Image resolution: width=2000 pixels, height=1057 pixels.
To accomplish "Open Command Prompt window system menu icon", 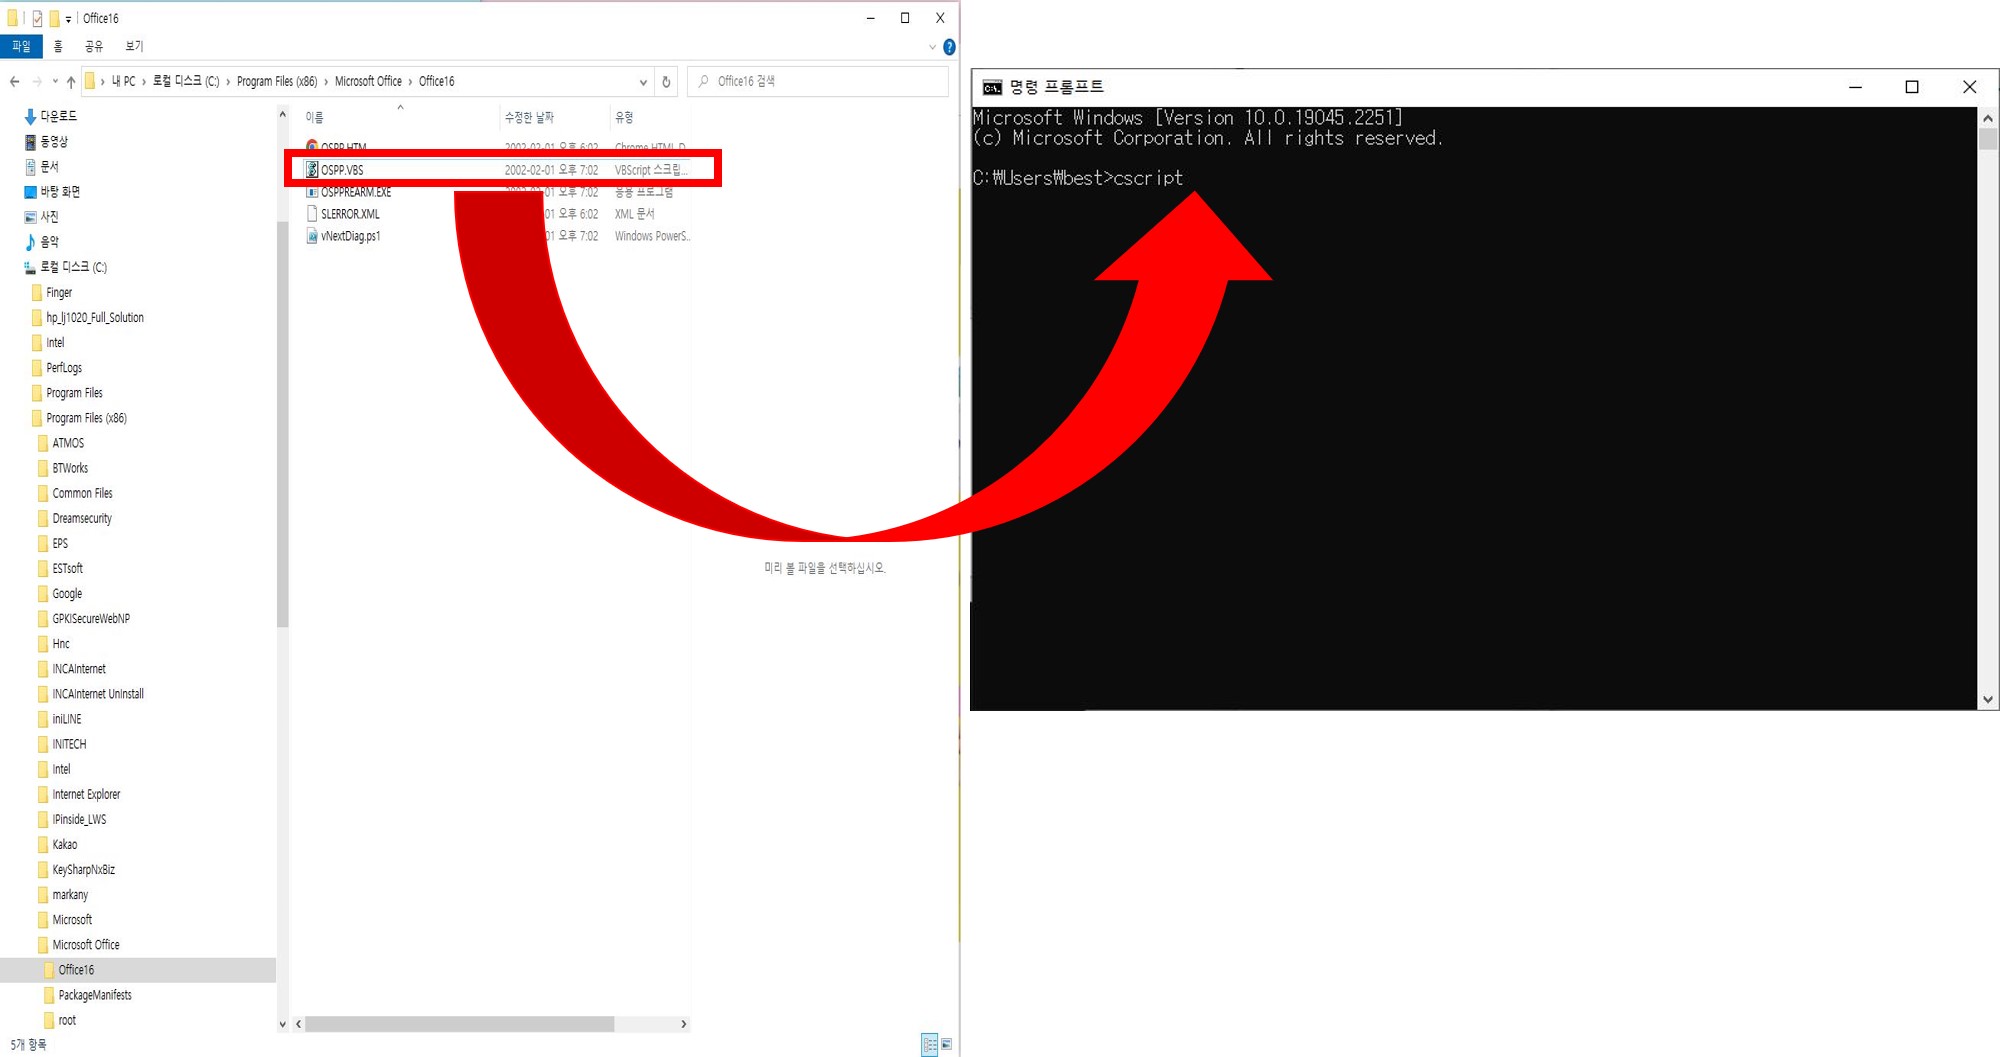I will 992,87.
